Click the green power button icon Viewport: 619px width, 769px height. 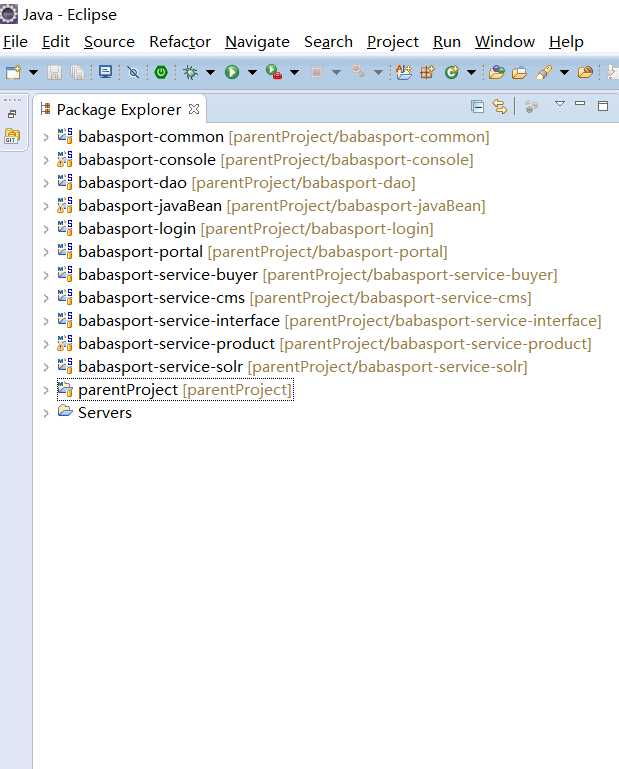pyautogui.click(x=161, y=72)
